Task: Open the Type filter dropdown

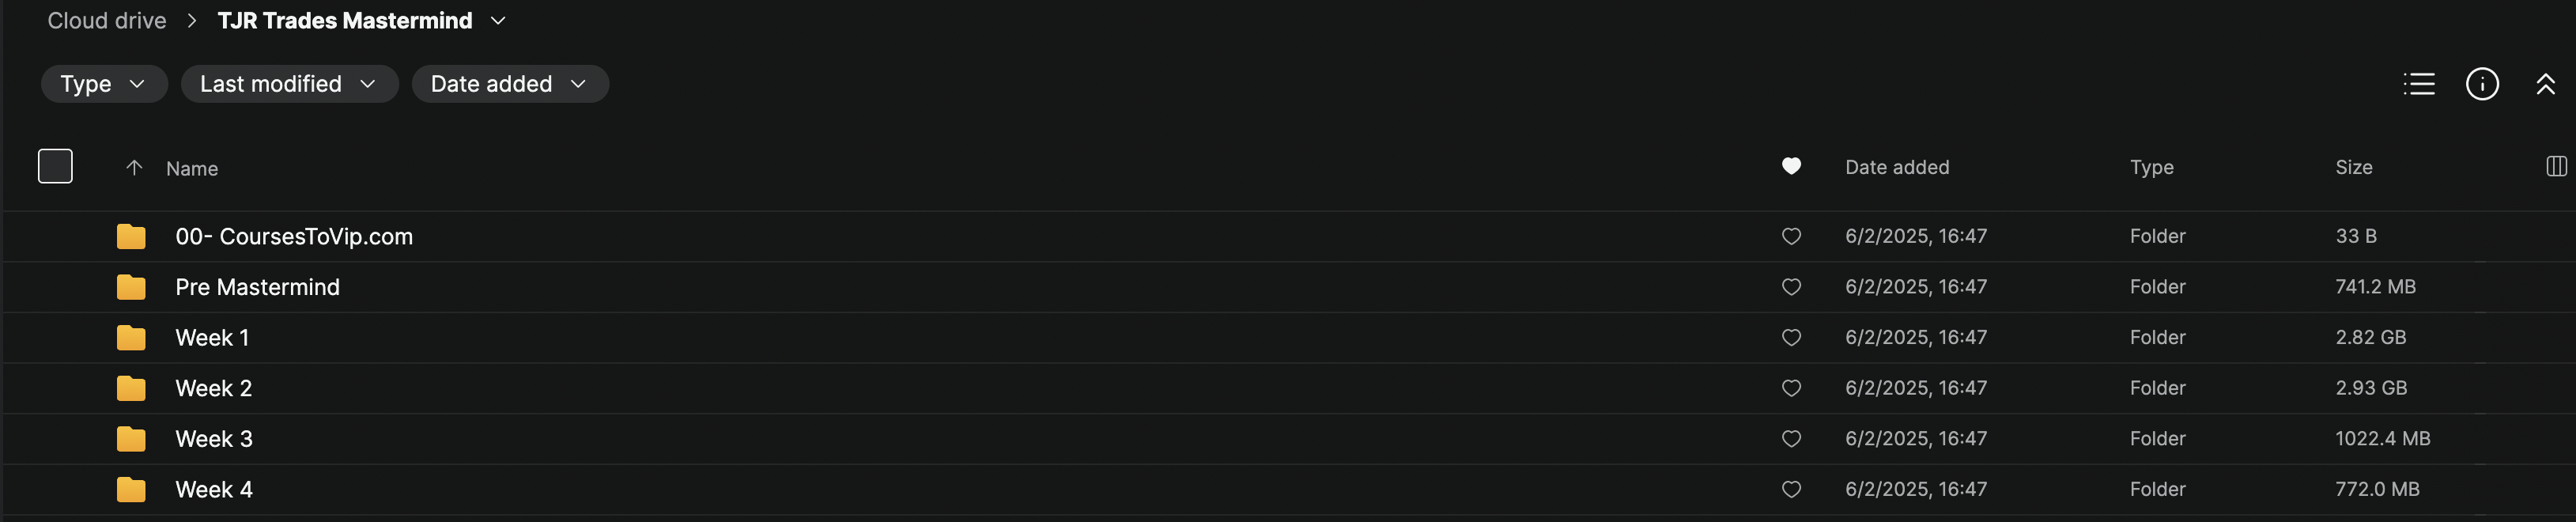Action: pos(103,84)
